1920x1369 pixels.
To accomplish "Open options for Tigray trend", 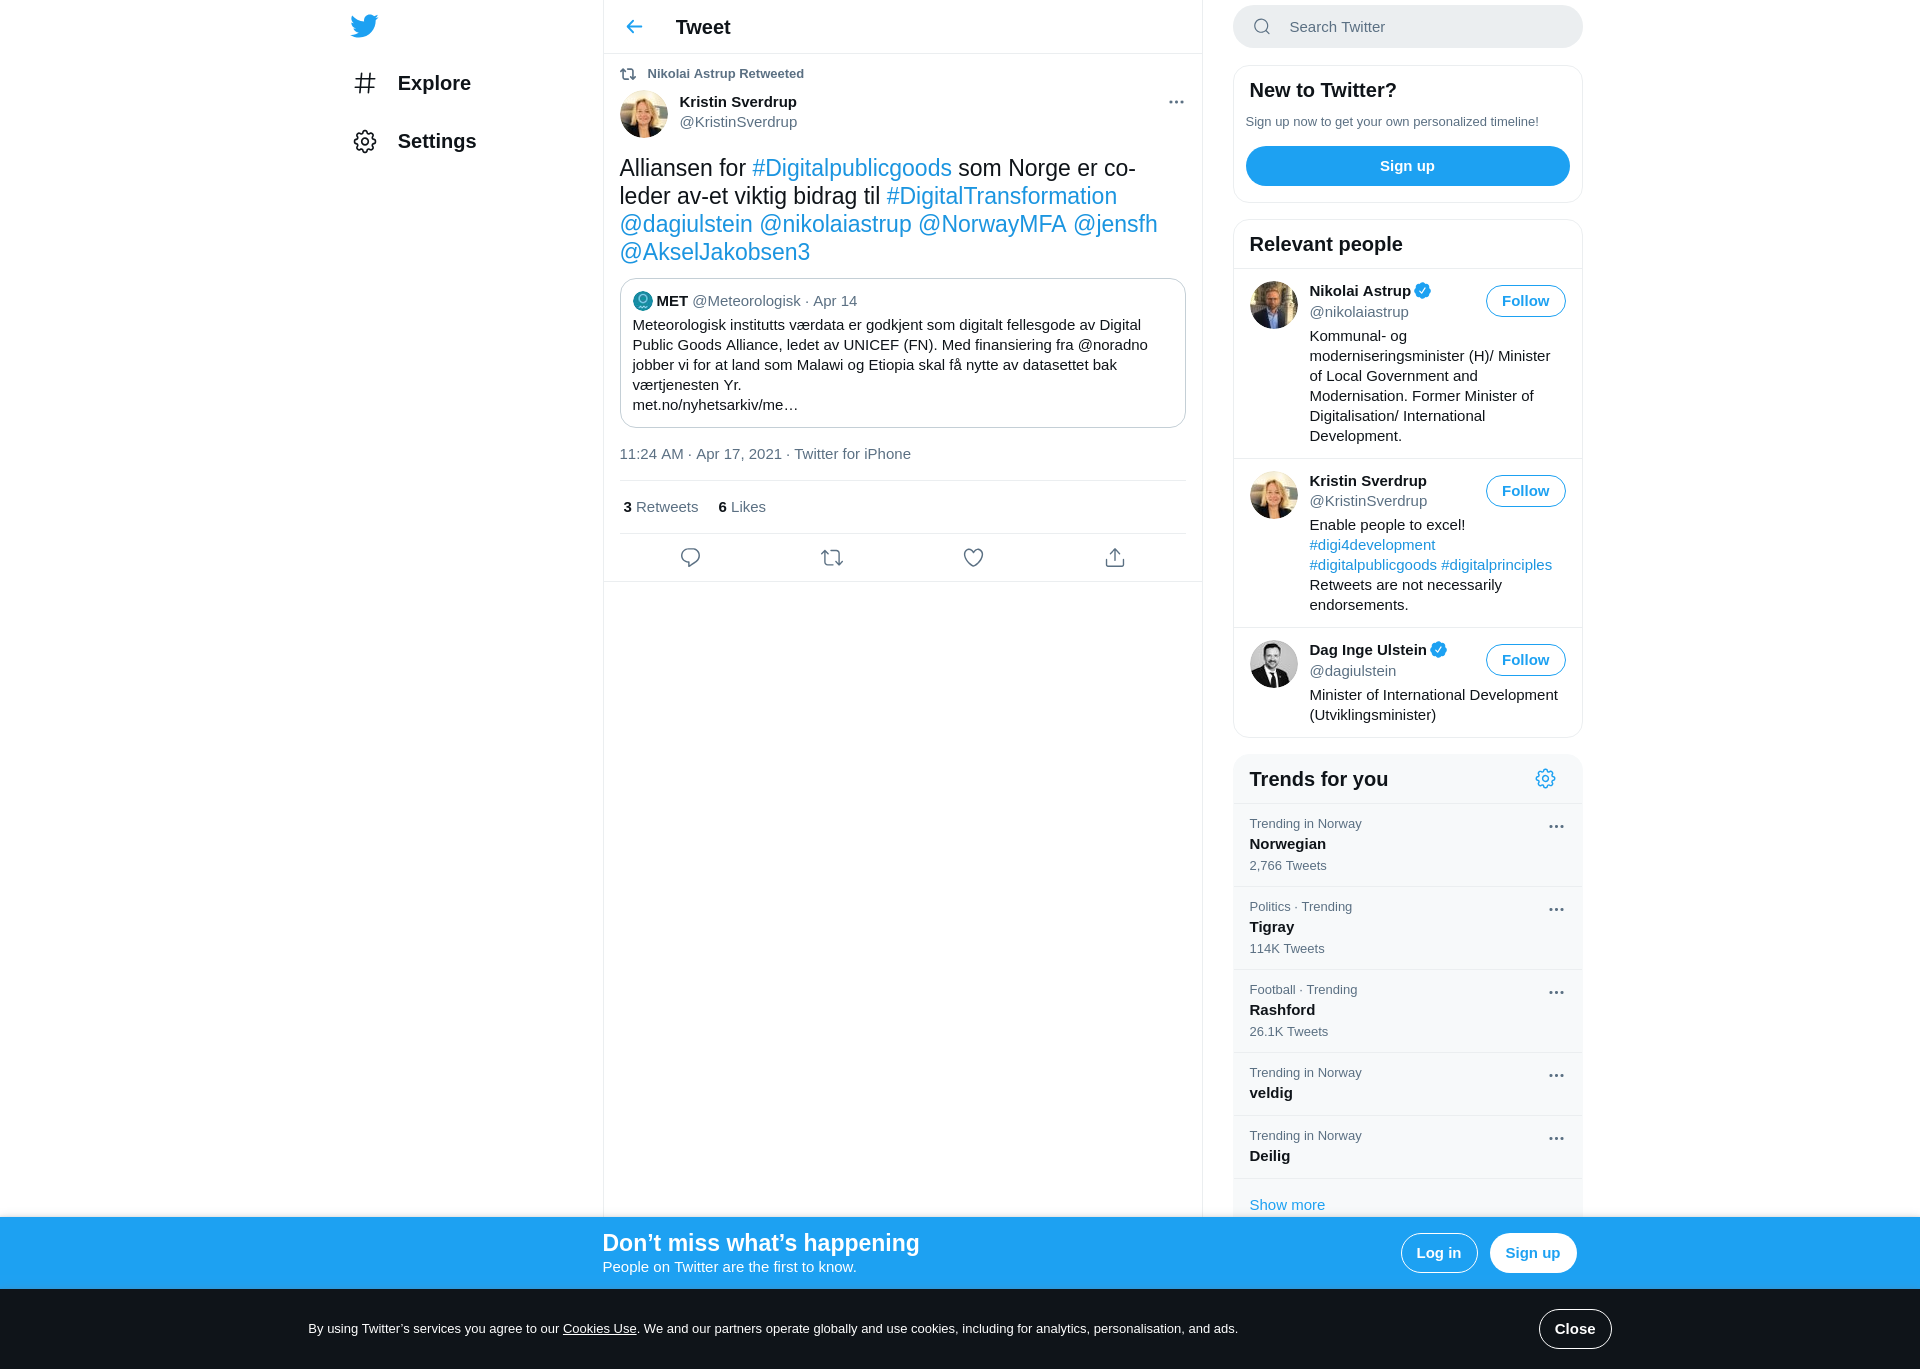I will click(1556, 910).
